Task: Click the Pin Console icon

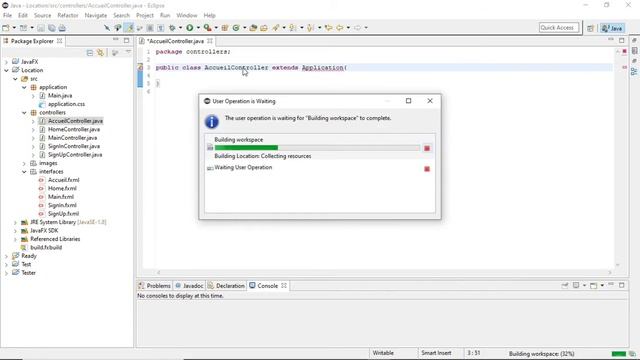Action: [x=565, y=286]
